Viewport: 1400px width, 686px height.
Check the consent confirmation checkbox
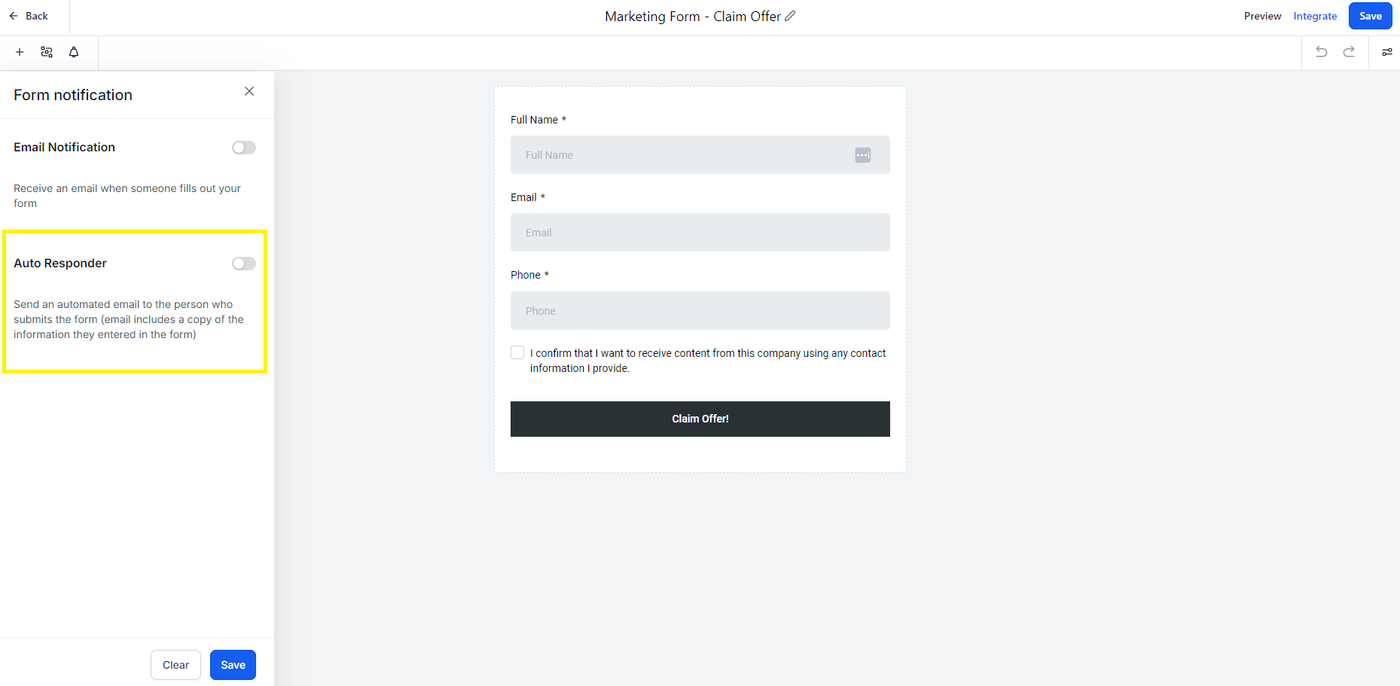[x=517, y=353]
